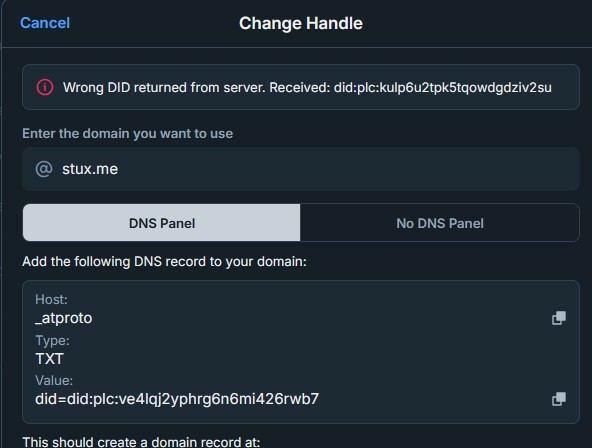Click "Add the following DNS record" instruction text
The width and height of the screenshot is (592, 448).
pos(165,261)
